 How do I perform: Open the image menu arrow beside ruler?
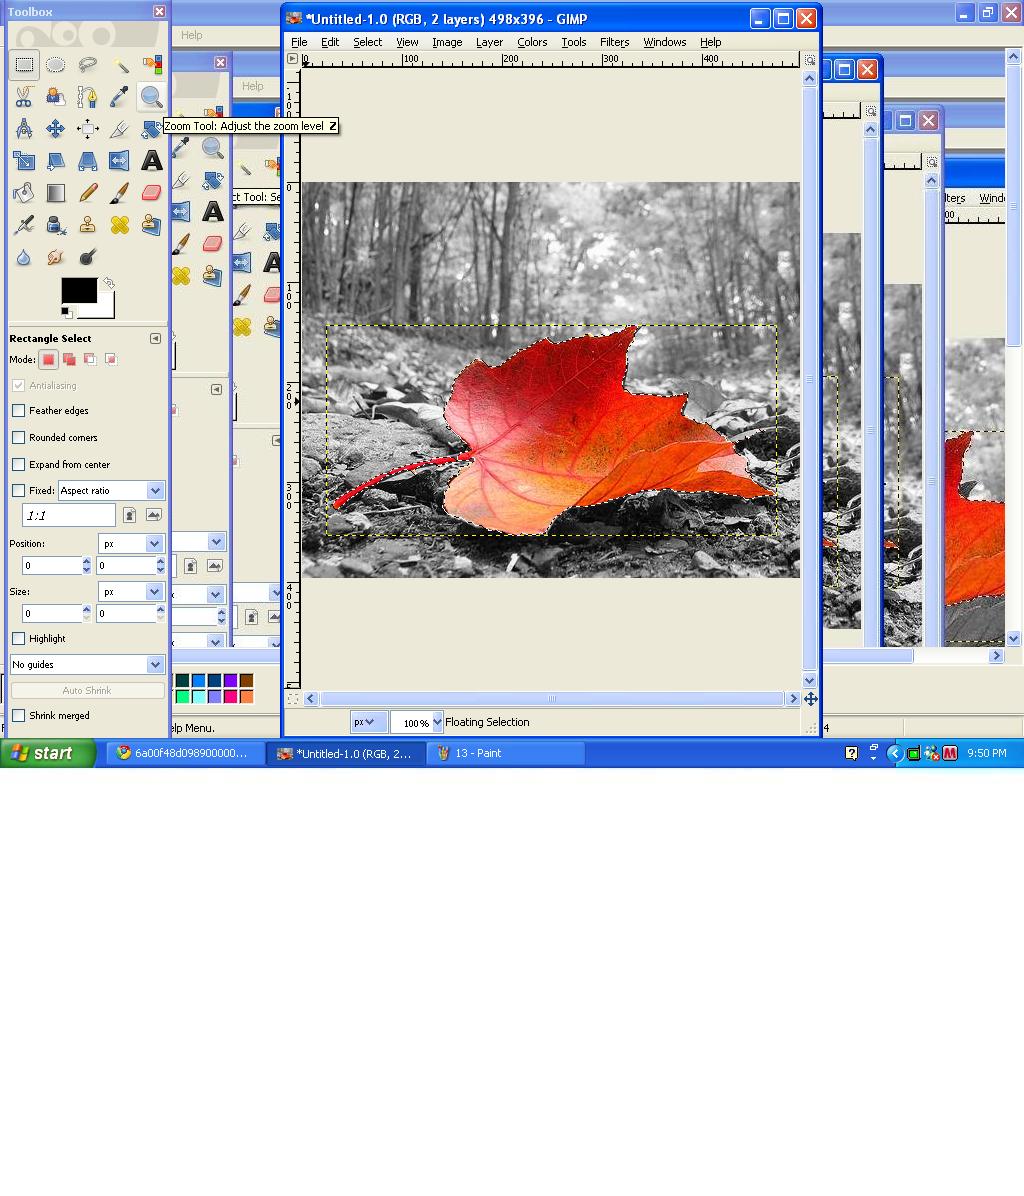coord(293,59)
